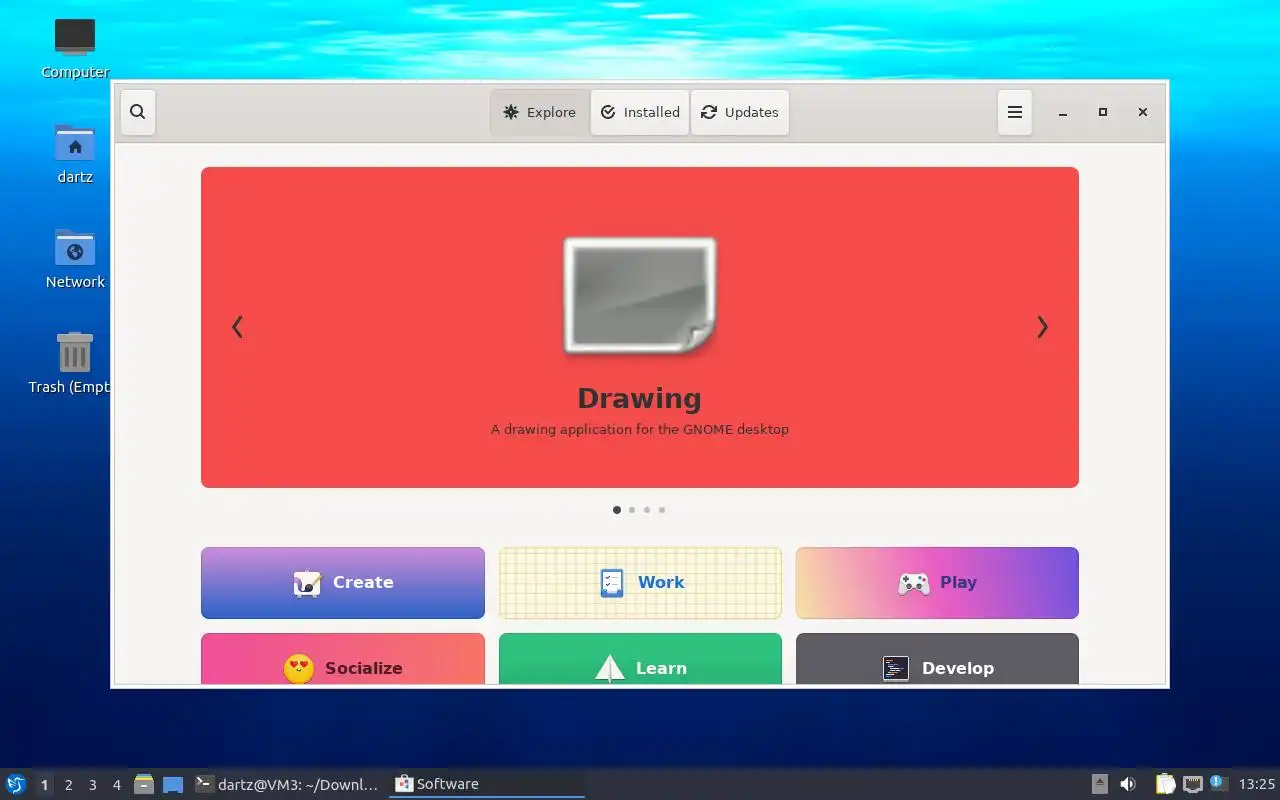The width and height of the screenshot is (1280, 800).
Task: Select the first carousel page dot
Action: pyautogui.click(x=617, y=510)
